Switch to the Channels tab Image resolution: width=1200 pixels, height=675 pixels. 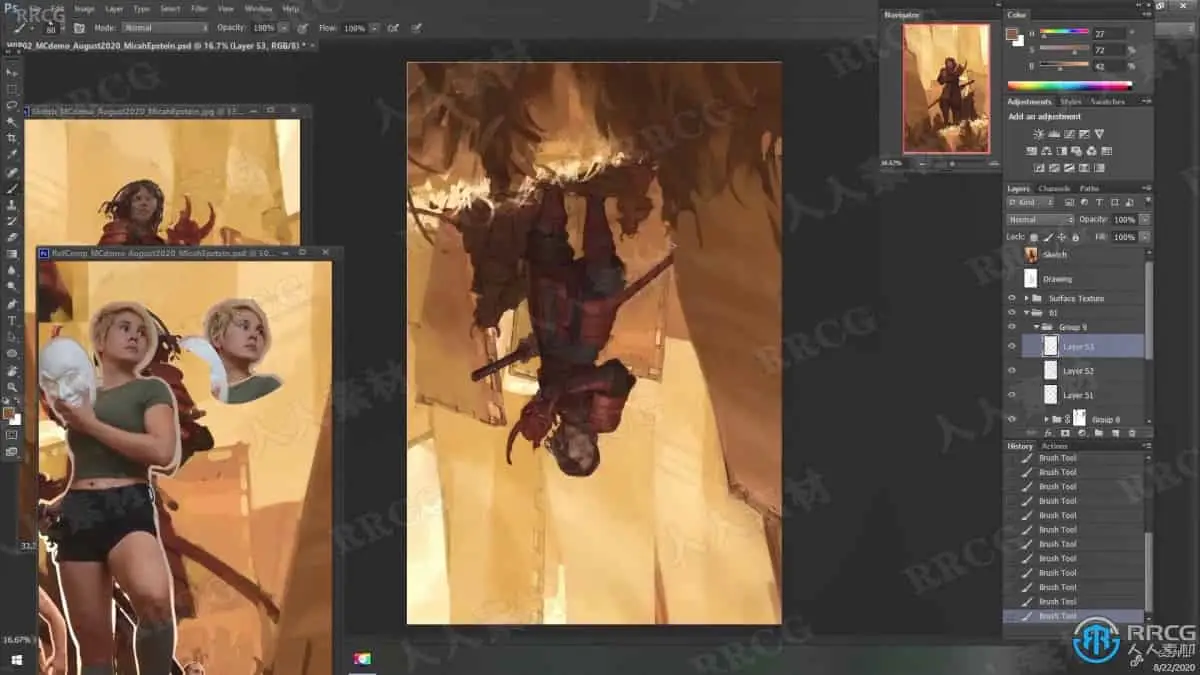point(1054,188)
